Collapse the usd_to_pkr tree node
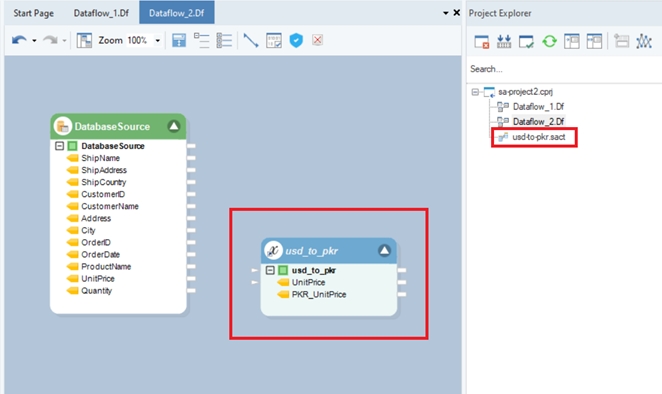This screenshot has height=394, width=662. [x=270, y=270]
